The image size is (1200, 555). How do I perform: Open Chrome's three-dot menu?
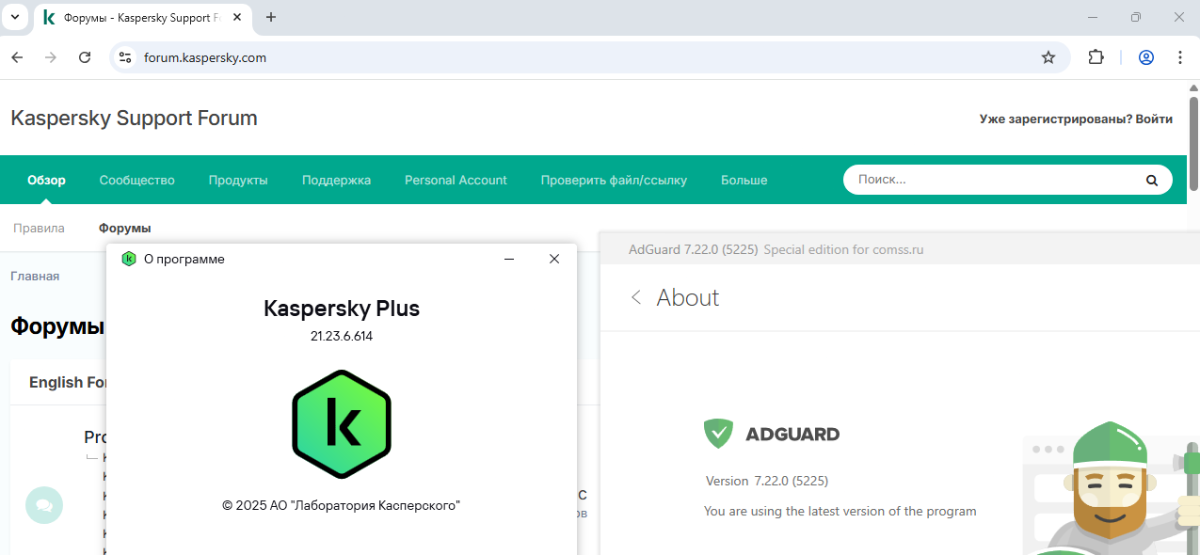pos(1180,57)
